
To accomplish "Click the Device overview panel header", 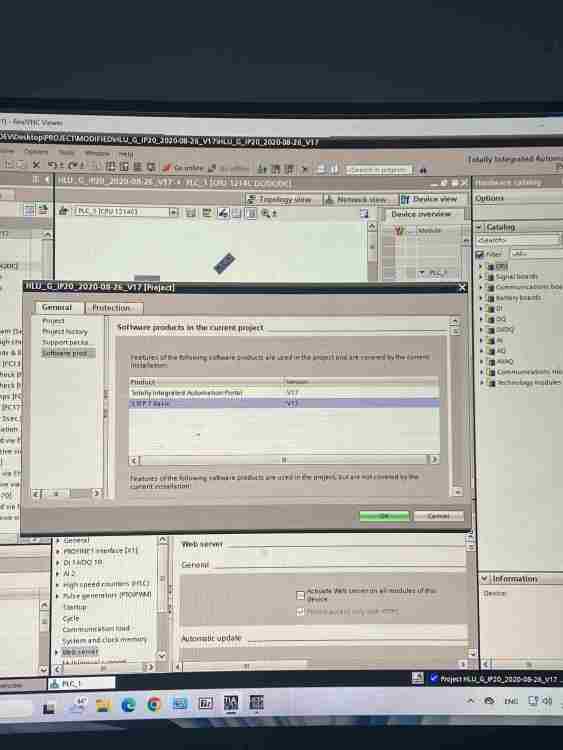I will (421, 214).
